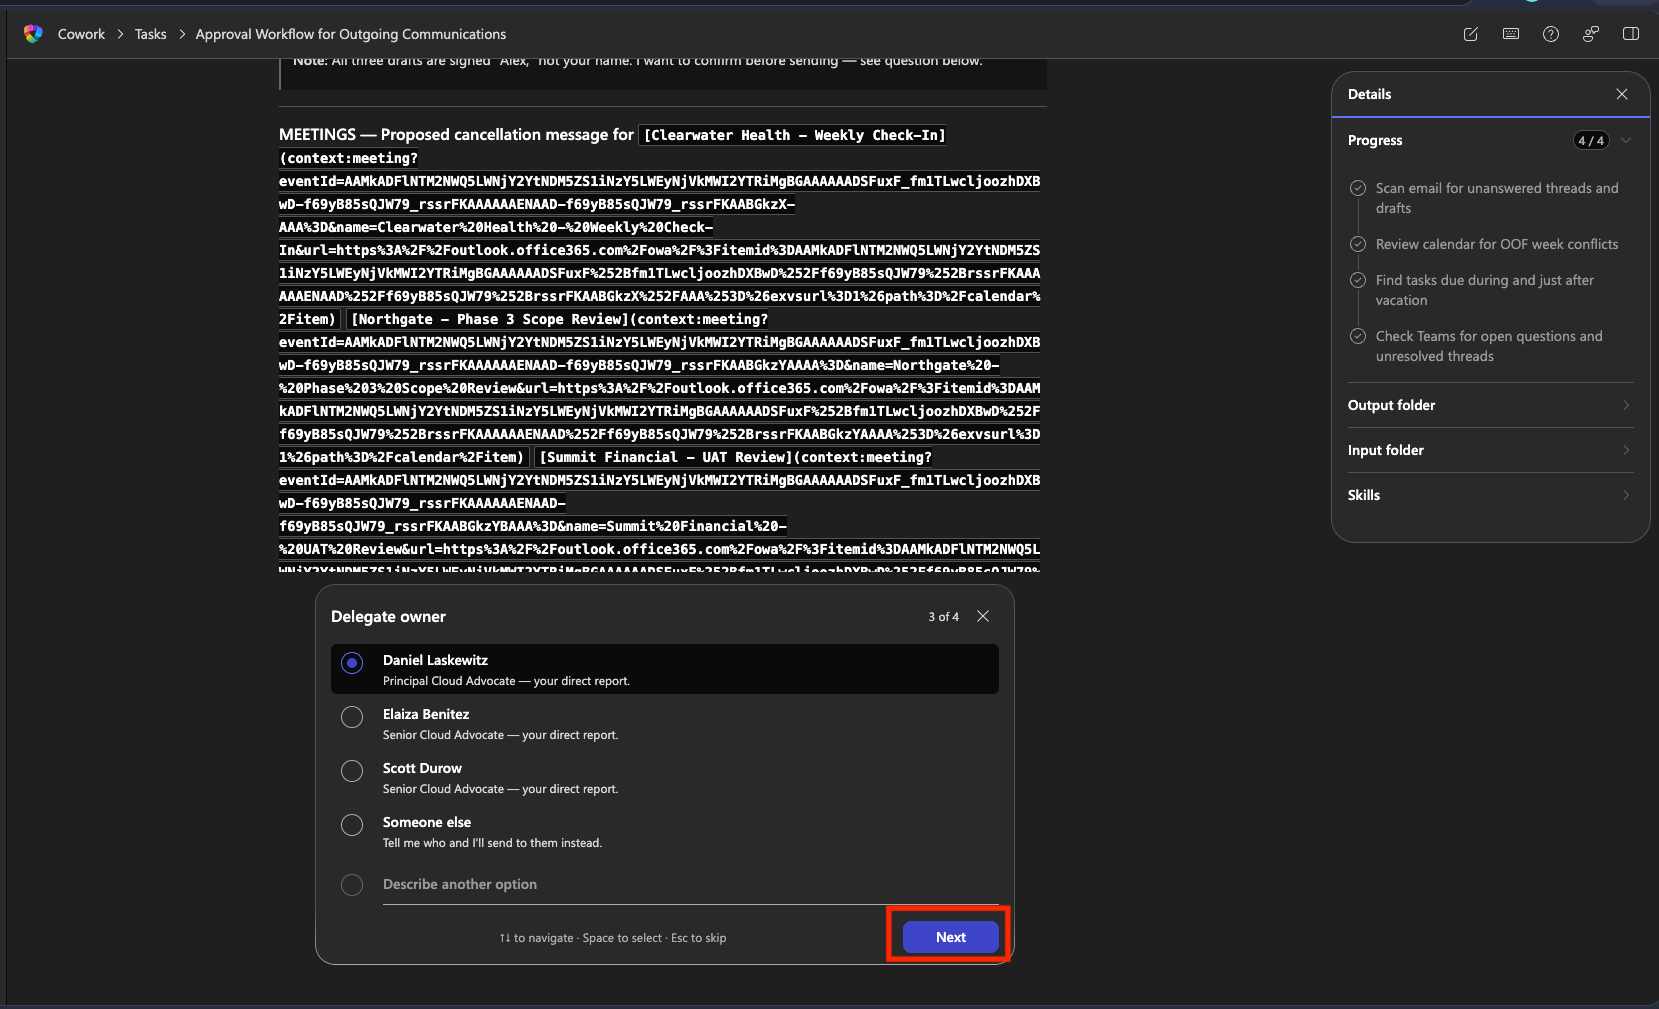Type in Describe another option field
The height and width of the screenshot is (1009, 1659).
[688, 884]
